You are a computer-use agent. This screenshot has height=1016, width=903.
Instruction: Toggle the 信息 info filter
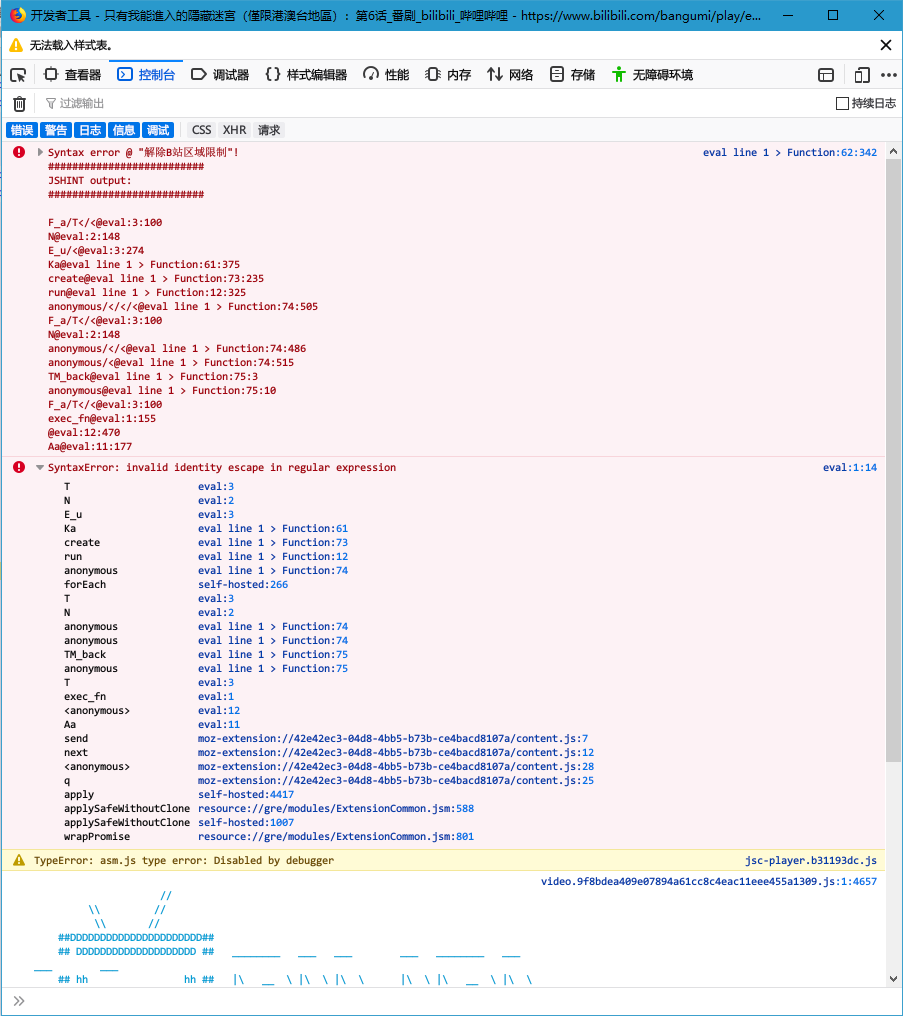[124, 130]
